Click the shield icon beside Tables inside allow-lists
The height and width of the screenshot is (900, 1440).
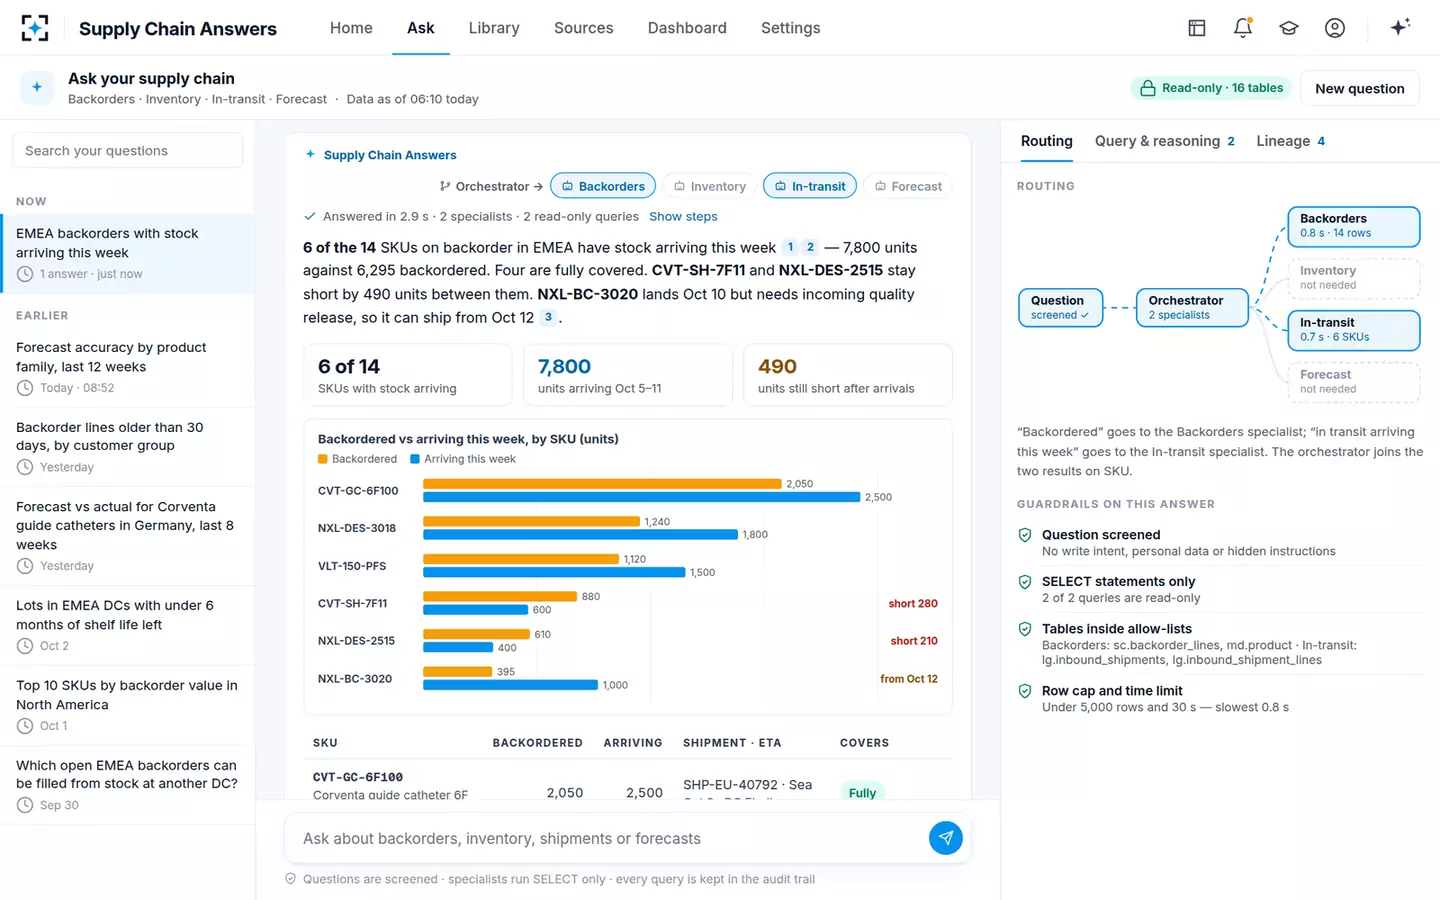point(1025,629)
